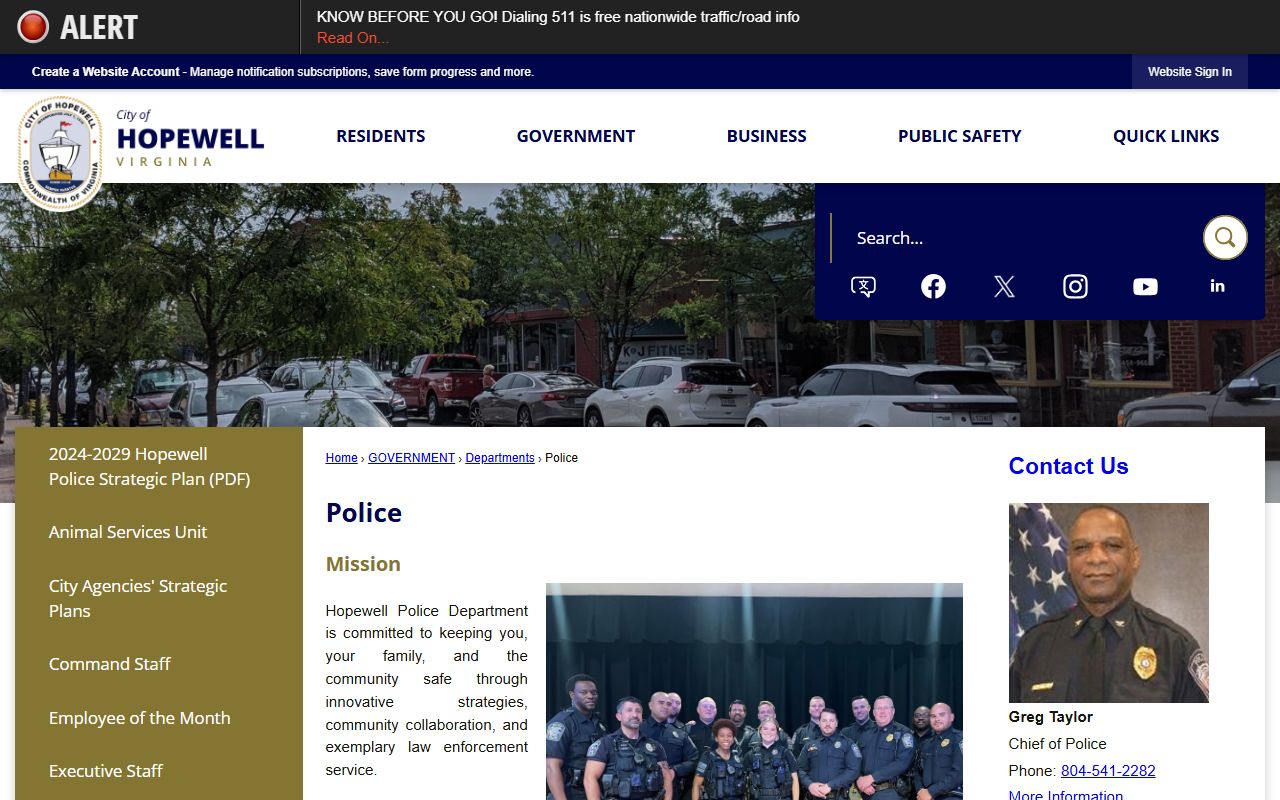Open the YouTube icon
Viewport: 1280px width, 800px height.
1145,287
